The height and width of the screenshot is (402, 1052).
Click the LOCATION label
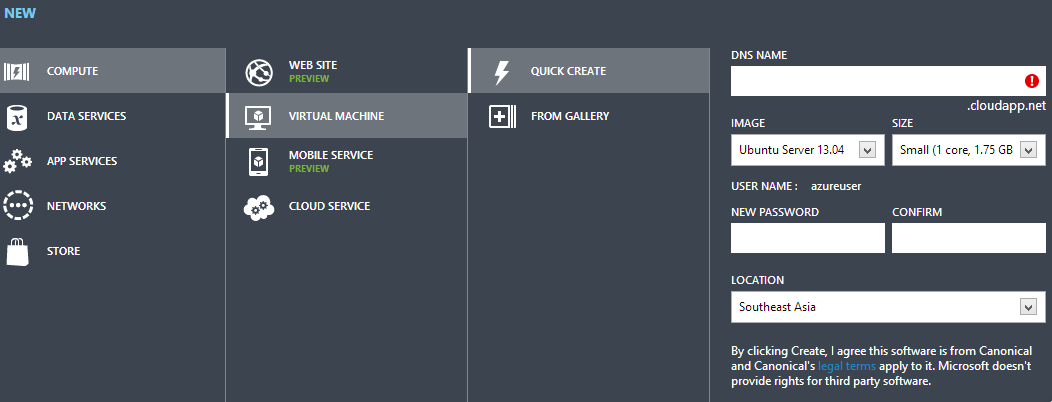pyautogui.click(x=757, y=280)
